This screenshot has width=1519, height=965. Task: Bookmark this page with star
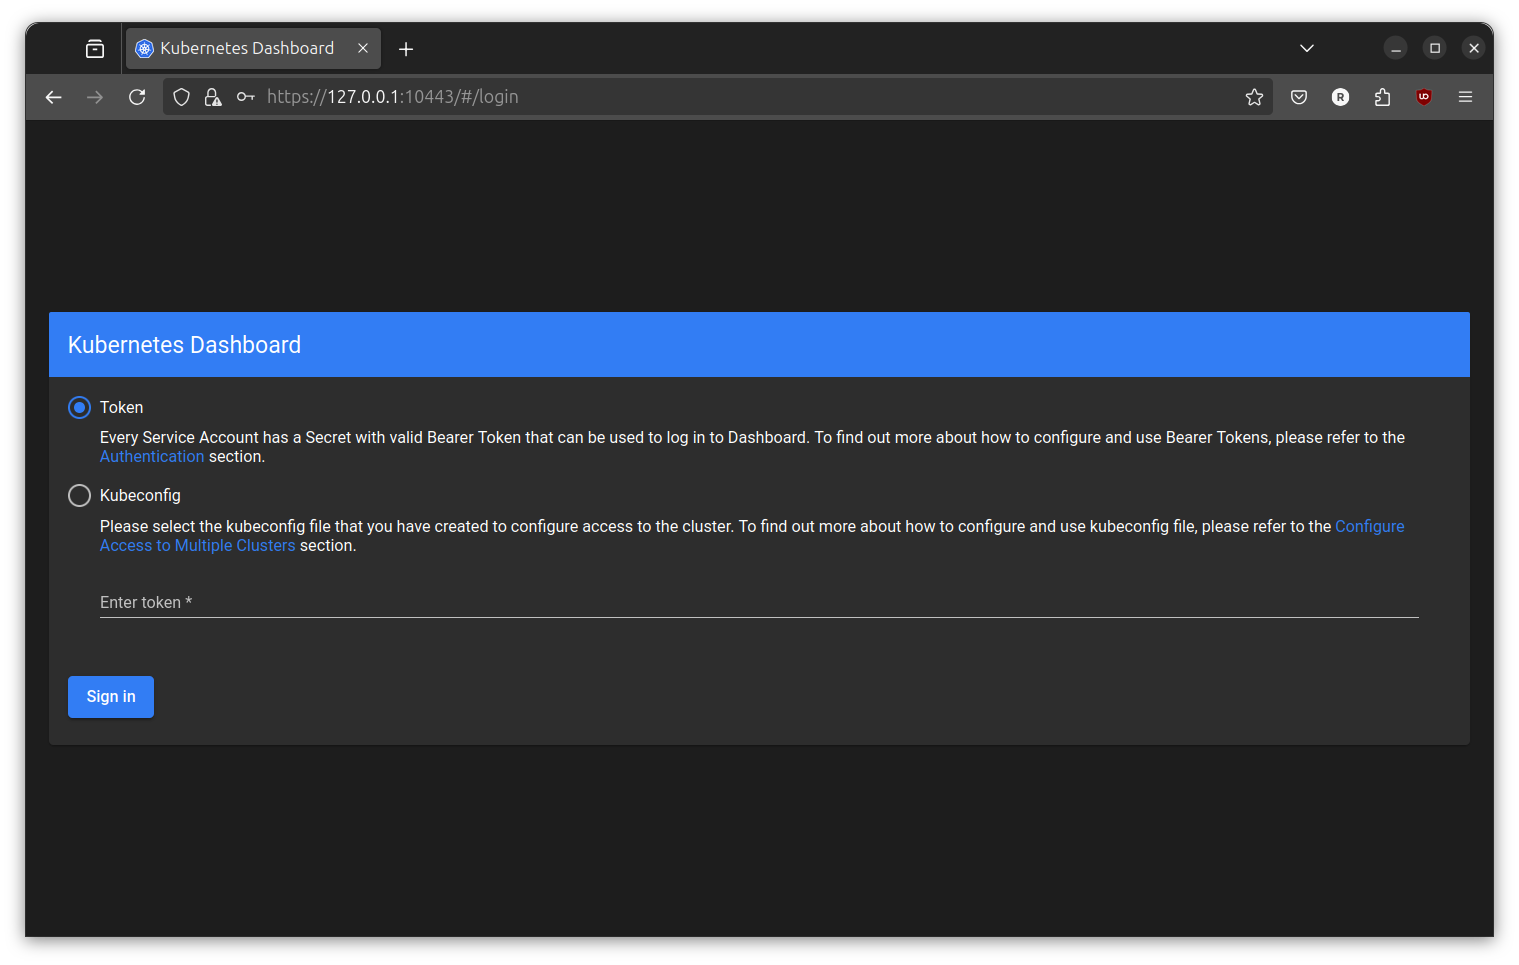tap(1254, 97)
